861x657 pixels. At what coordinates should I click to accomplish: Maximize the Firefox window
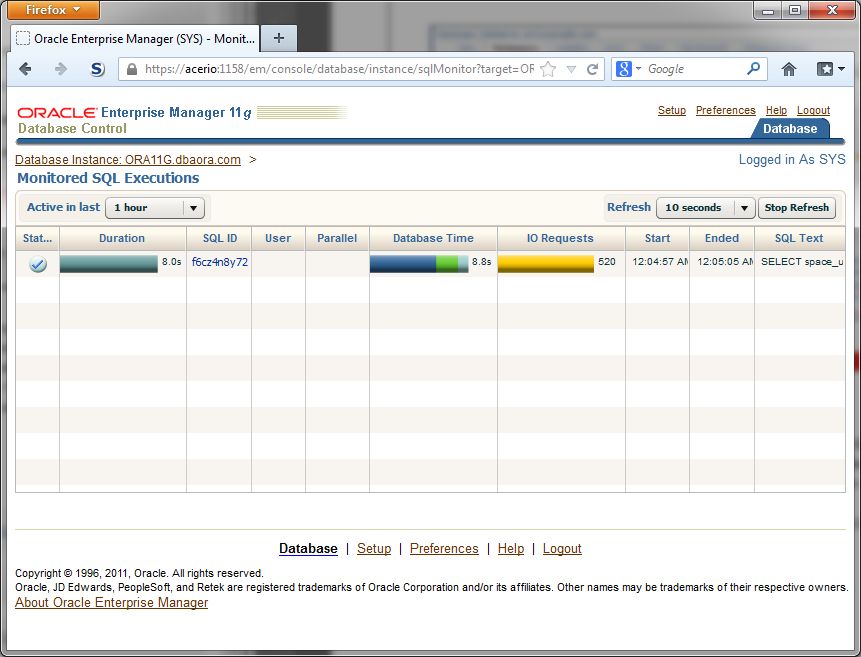tap(795, 10)
